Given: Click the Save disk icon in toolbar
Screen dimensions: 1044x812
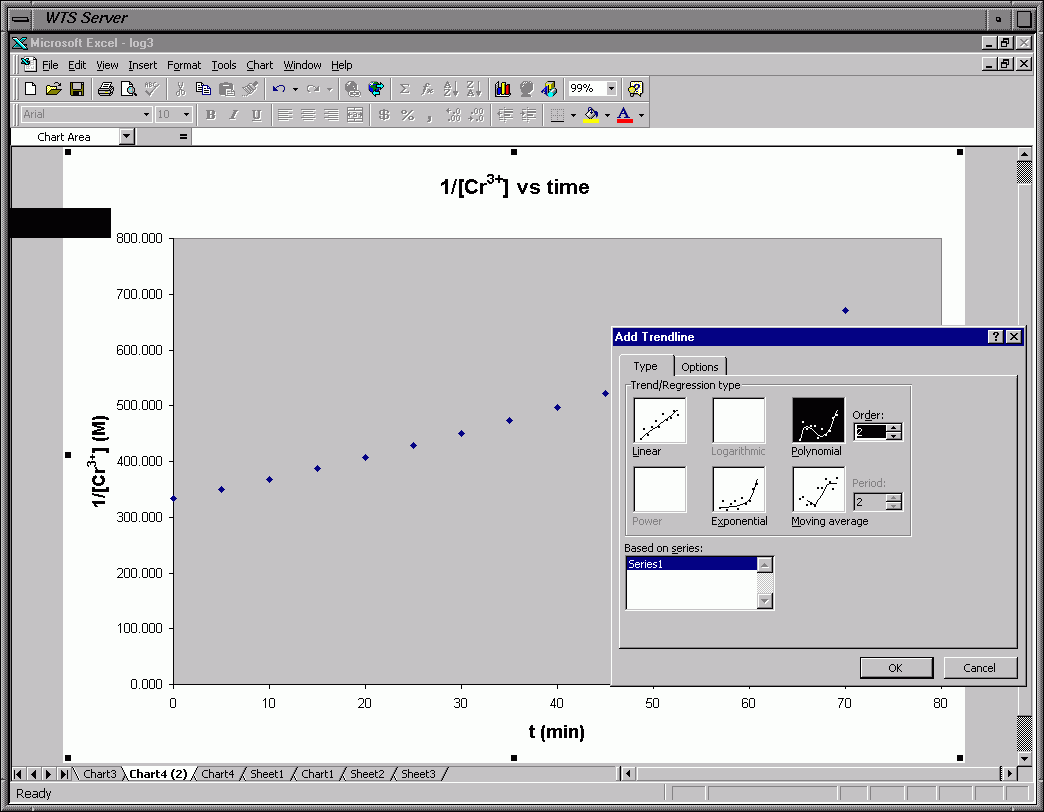Looking at the screenshot, I should (77, 89).
